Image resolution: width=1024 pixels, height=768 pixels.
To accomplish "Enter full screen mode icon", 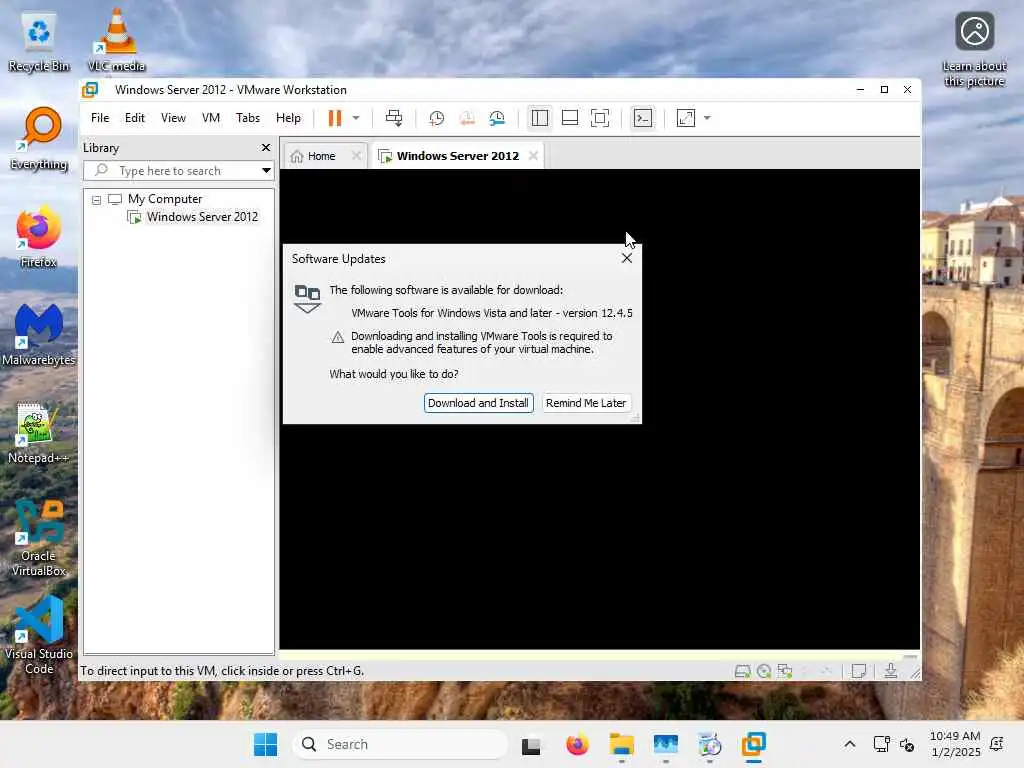I will (x=600, y=118).
